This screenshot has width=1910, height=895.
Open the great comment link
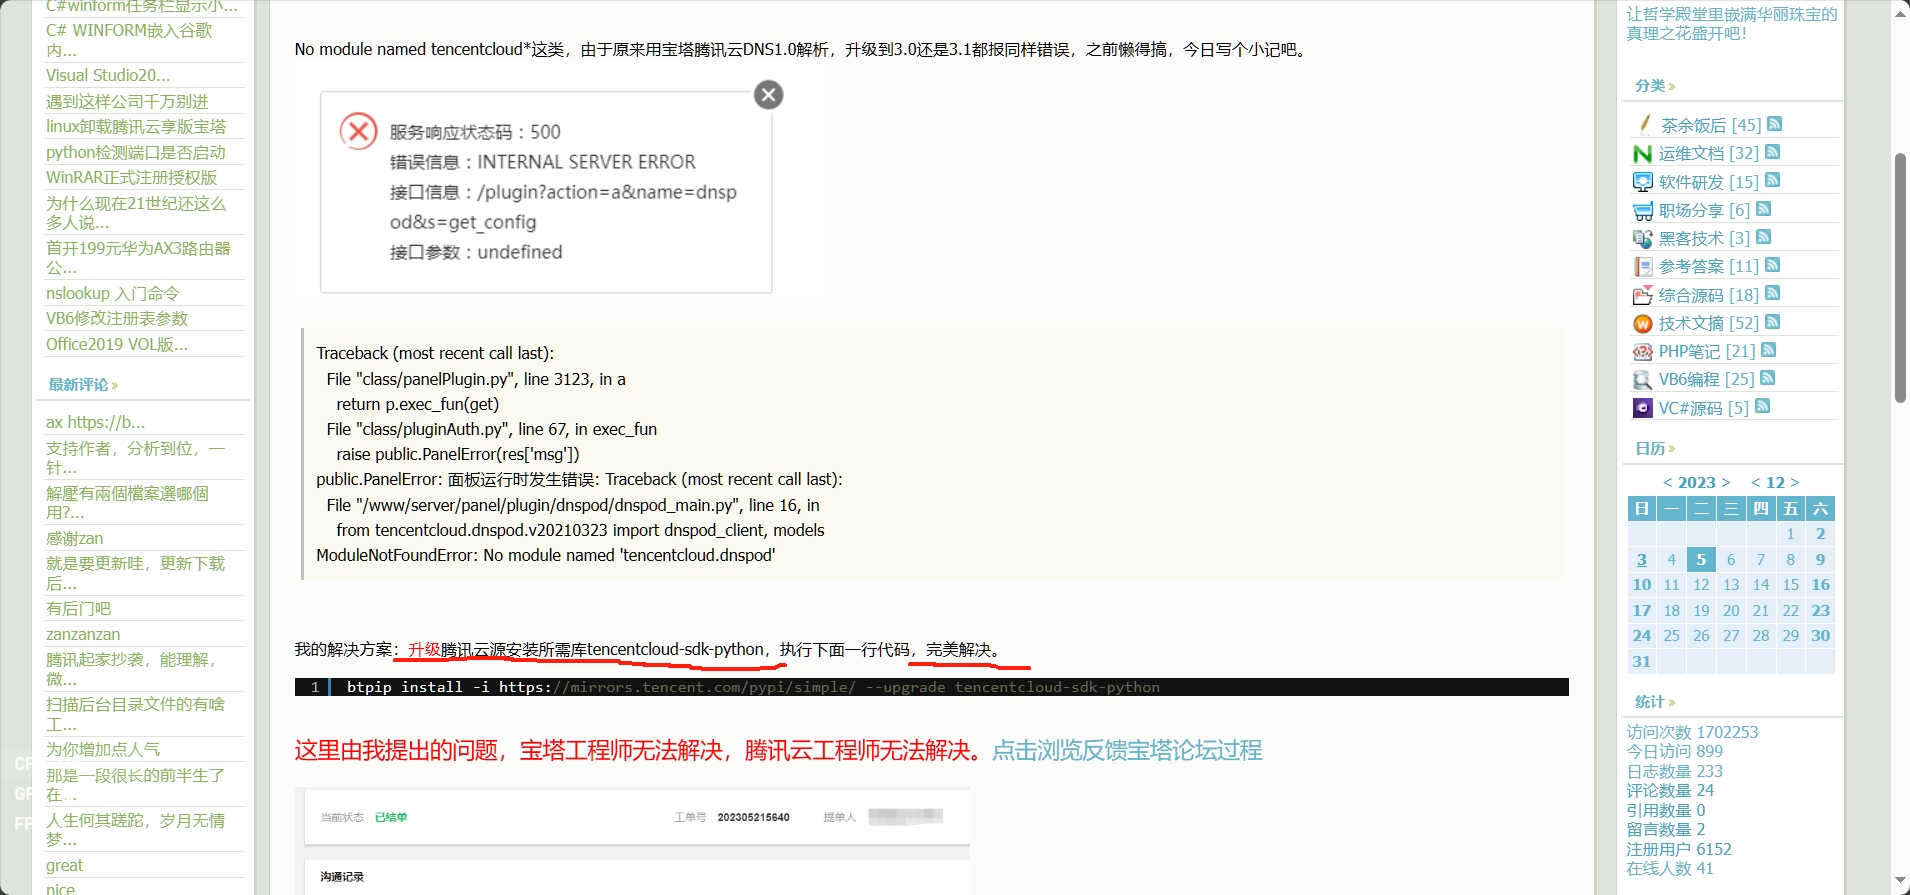(x=65, y=865)
